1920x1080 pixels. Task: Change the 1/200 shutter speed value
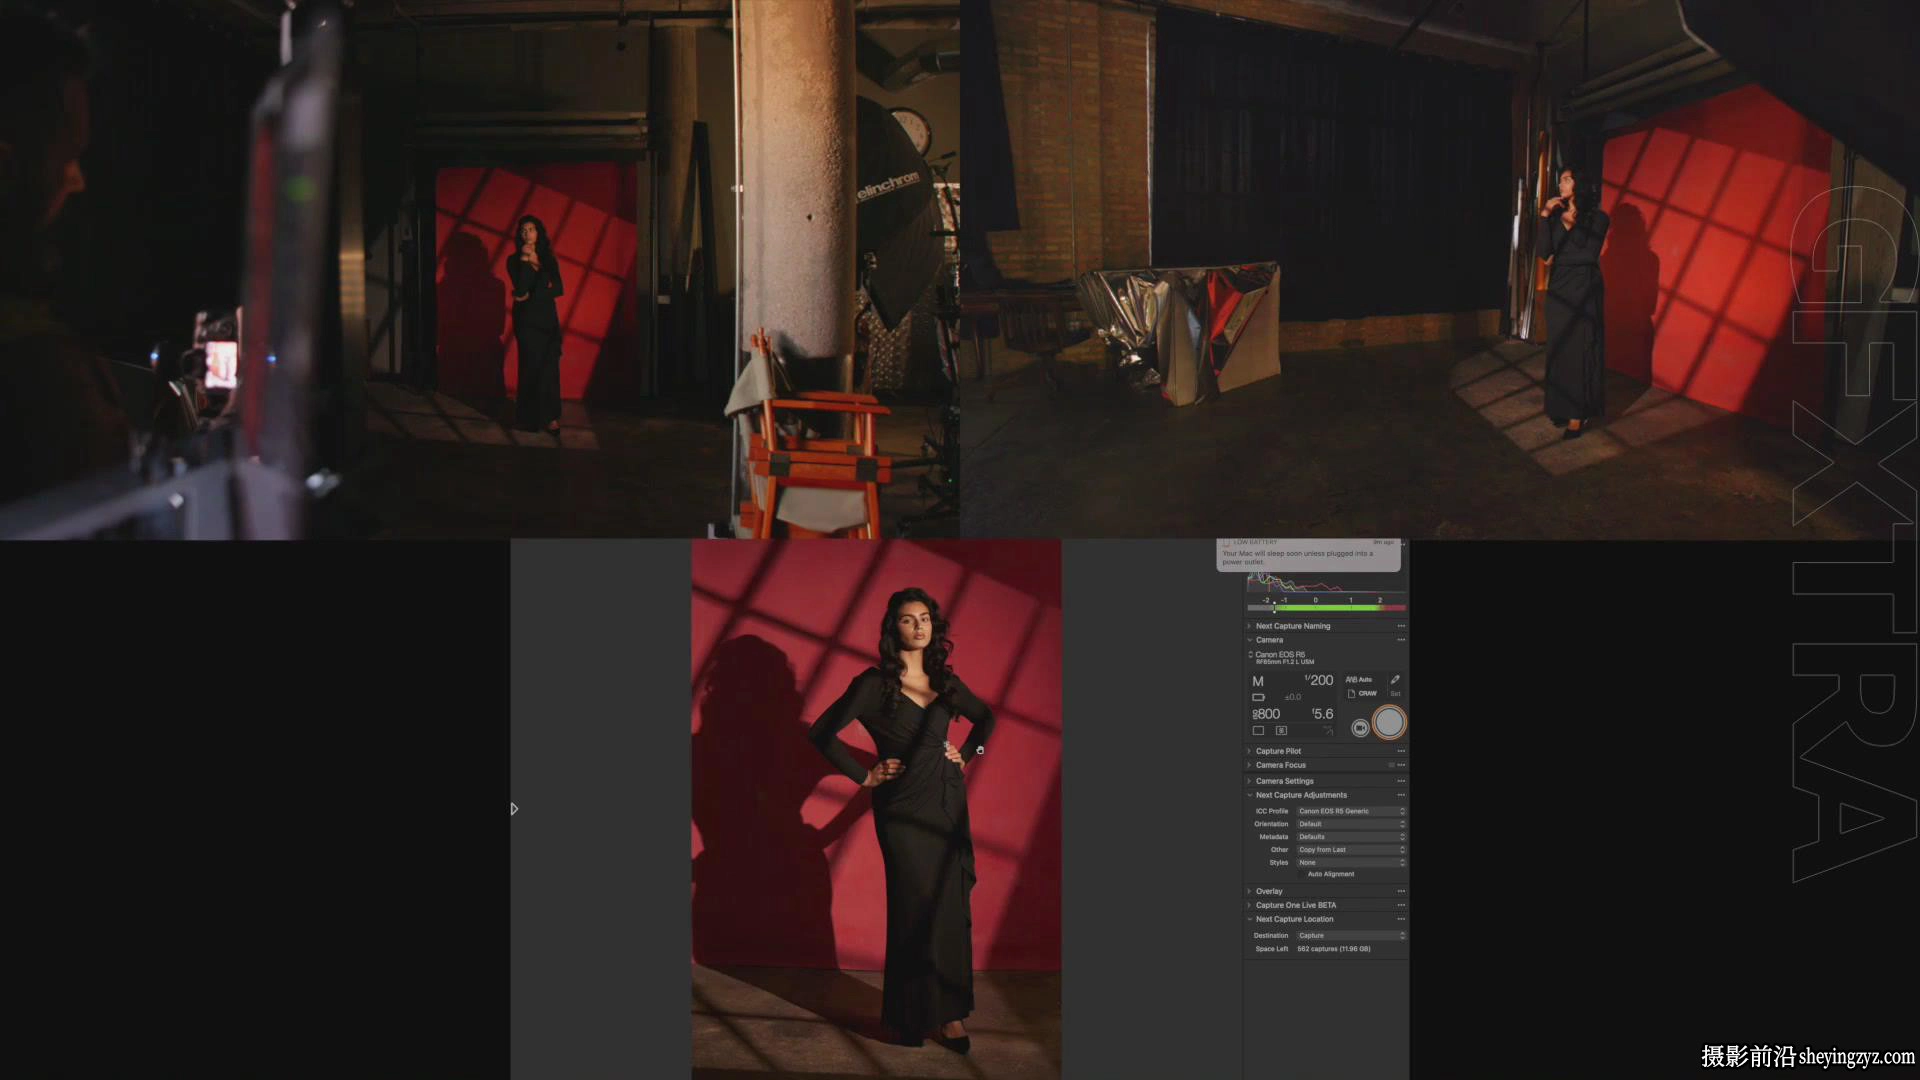tap(1319, 680)
